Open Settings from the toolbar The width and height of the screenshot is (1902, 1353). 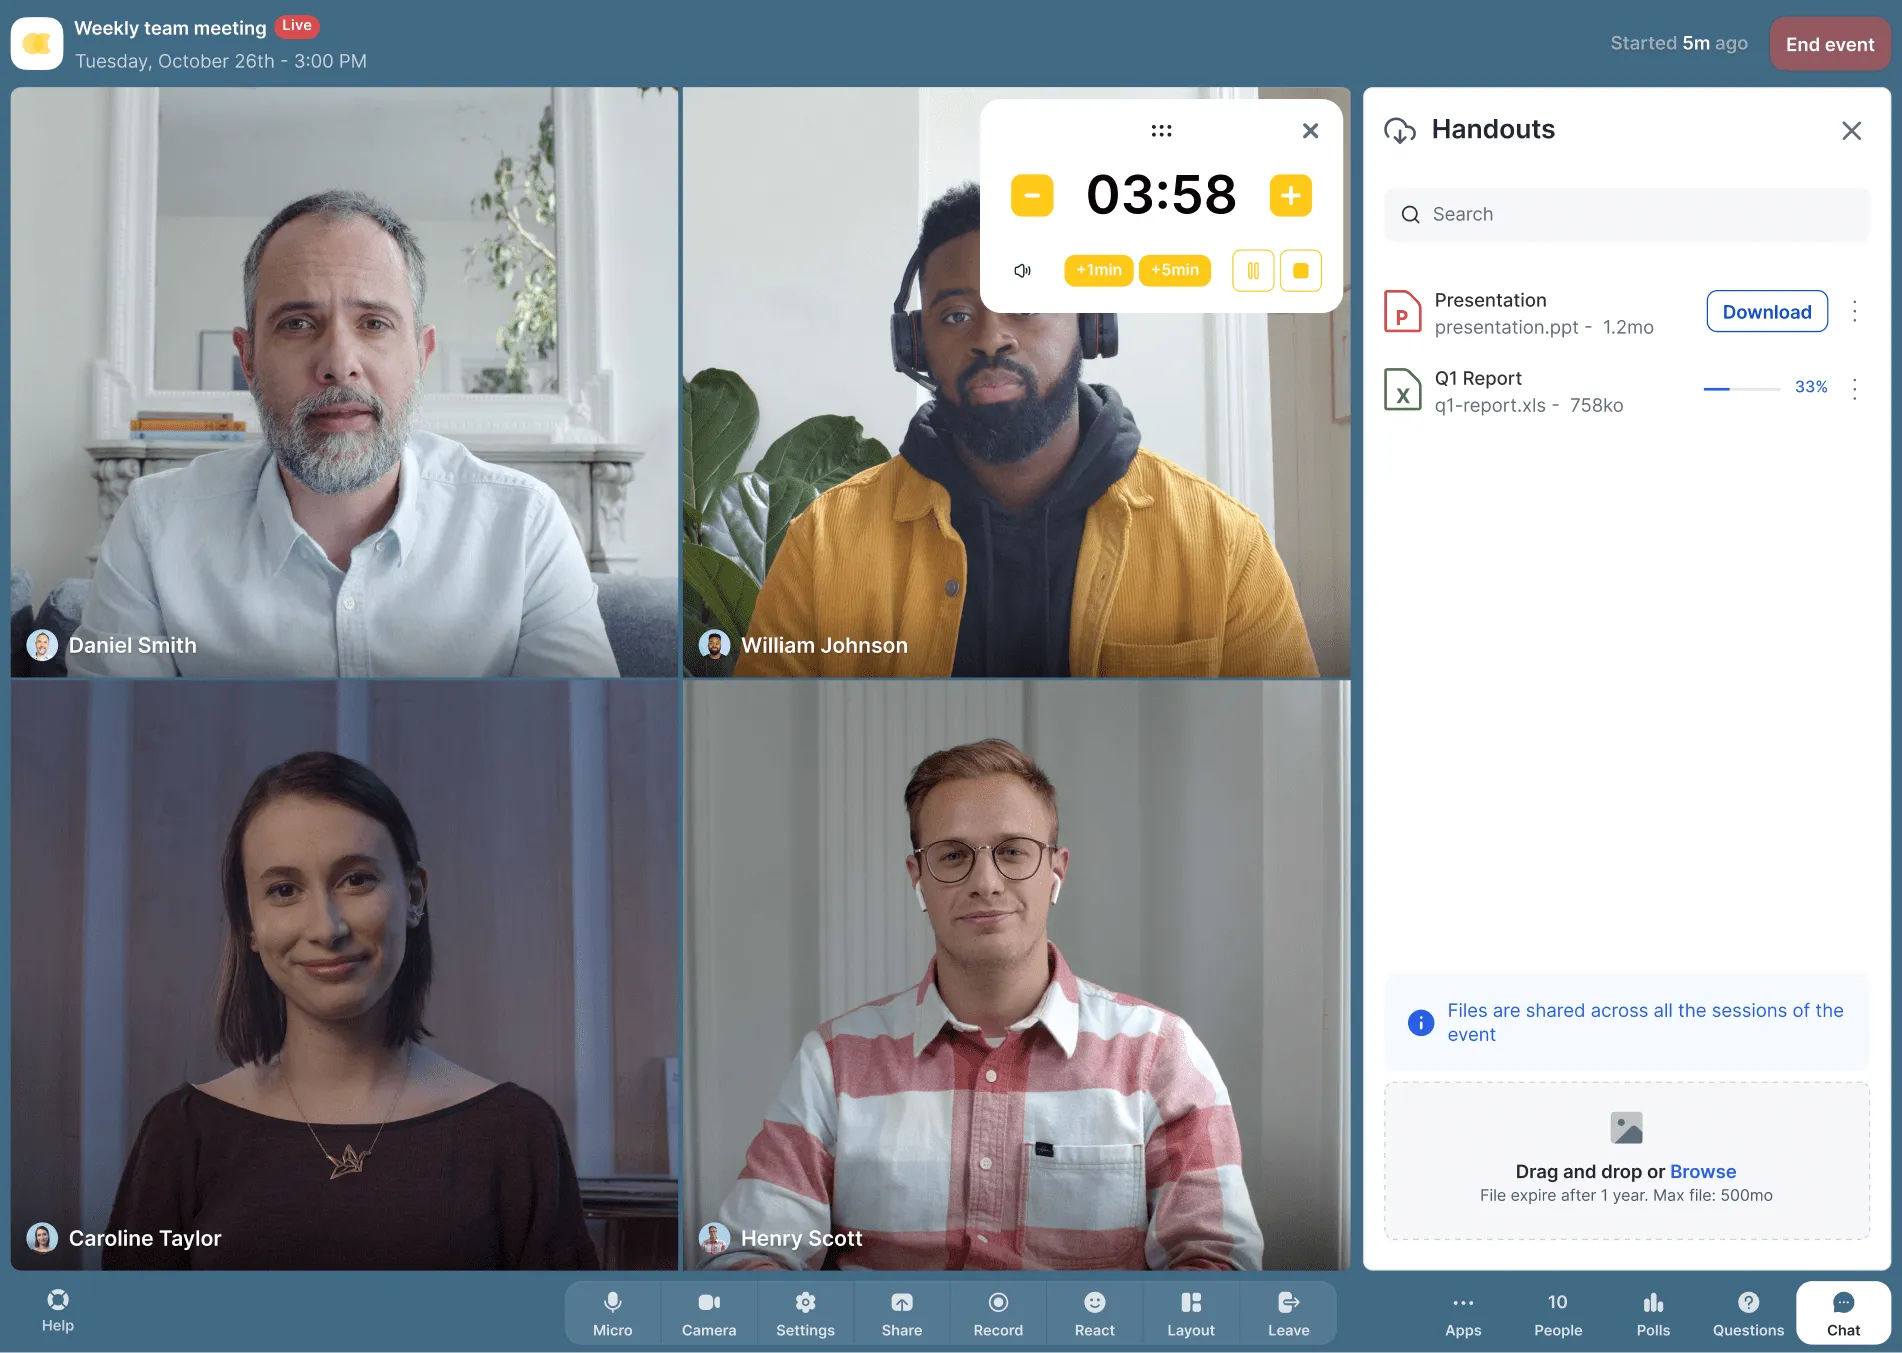(805, 1313)
